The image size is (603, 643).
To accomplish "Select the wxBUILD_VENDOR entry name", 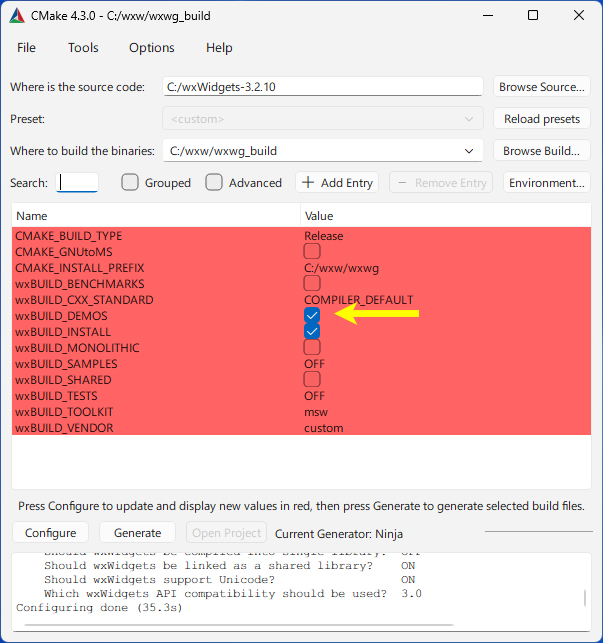I will 64,428.
